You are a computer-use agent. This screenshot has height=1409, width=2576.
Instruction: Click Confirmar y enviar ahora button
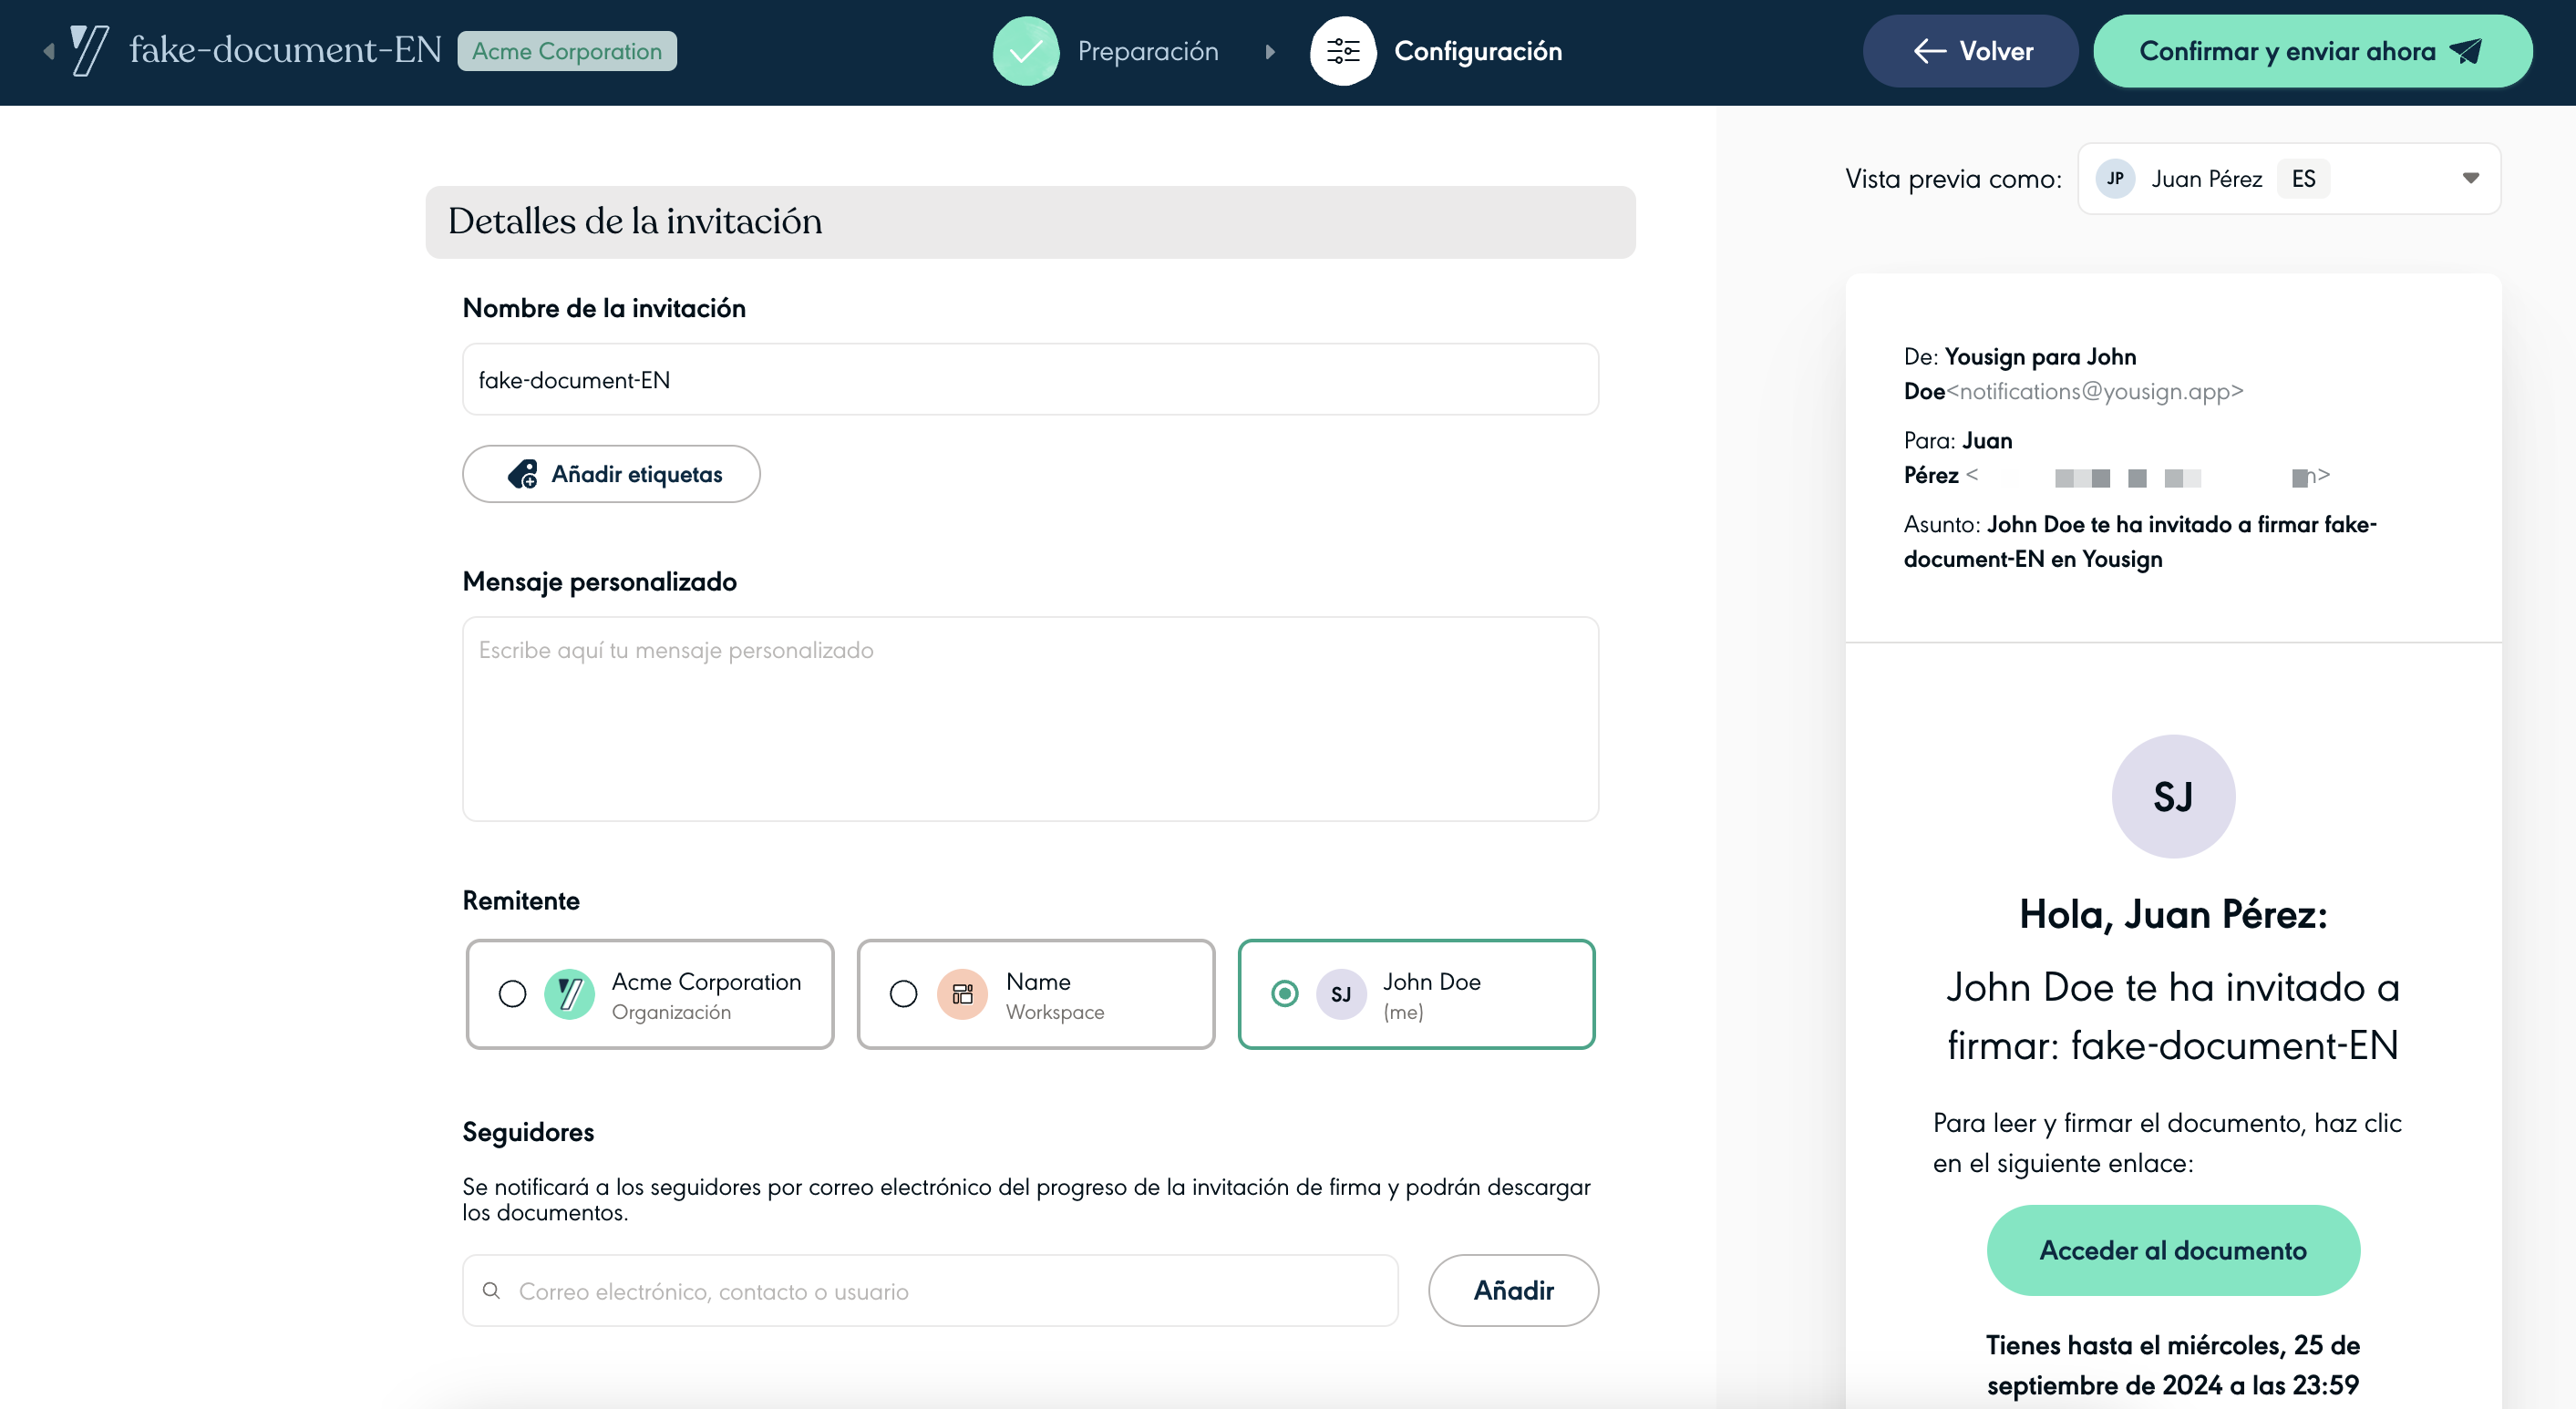(2311, 51)
